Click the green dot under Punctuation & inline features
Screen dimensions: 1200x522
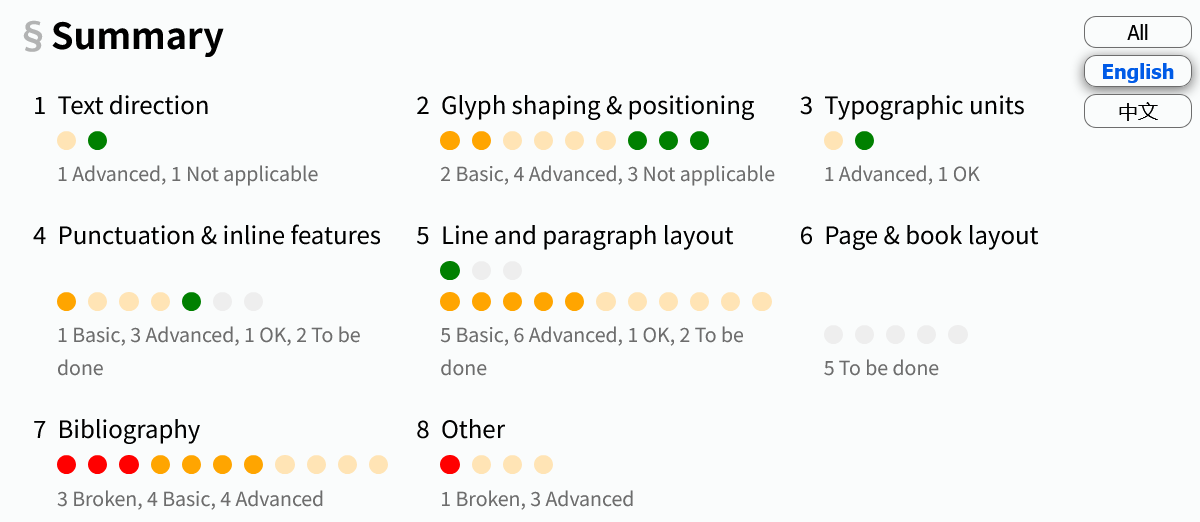pos(192,301)
